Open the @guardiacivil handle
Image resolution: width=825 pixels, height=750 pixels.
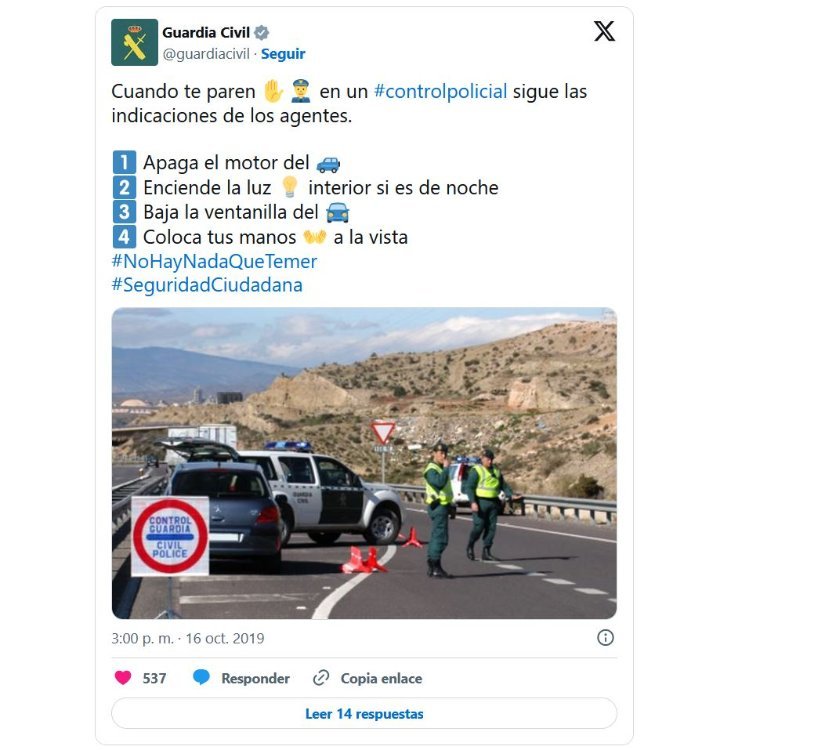pyautogui.click(x=206, y=54)
